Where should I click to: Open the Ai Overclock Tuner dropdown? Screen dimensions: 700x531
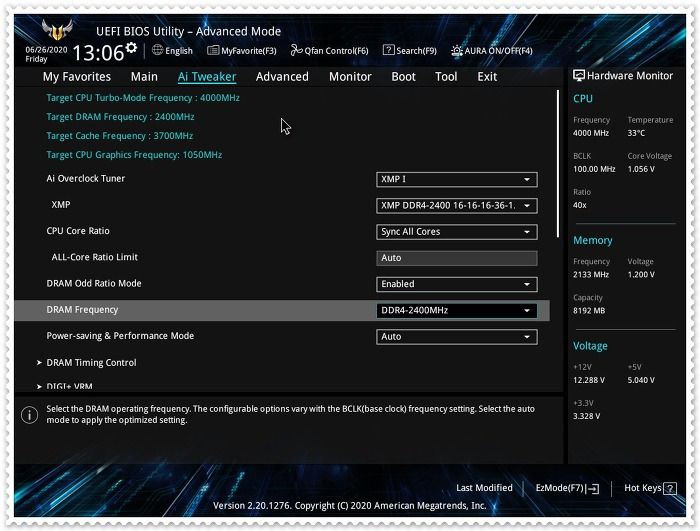tap(457, 180)
